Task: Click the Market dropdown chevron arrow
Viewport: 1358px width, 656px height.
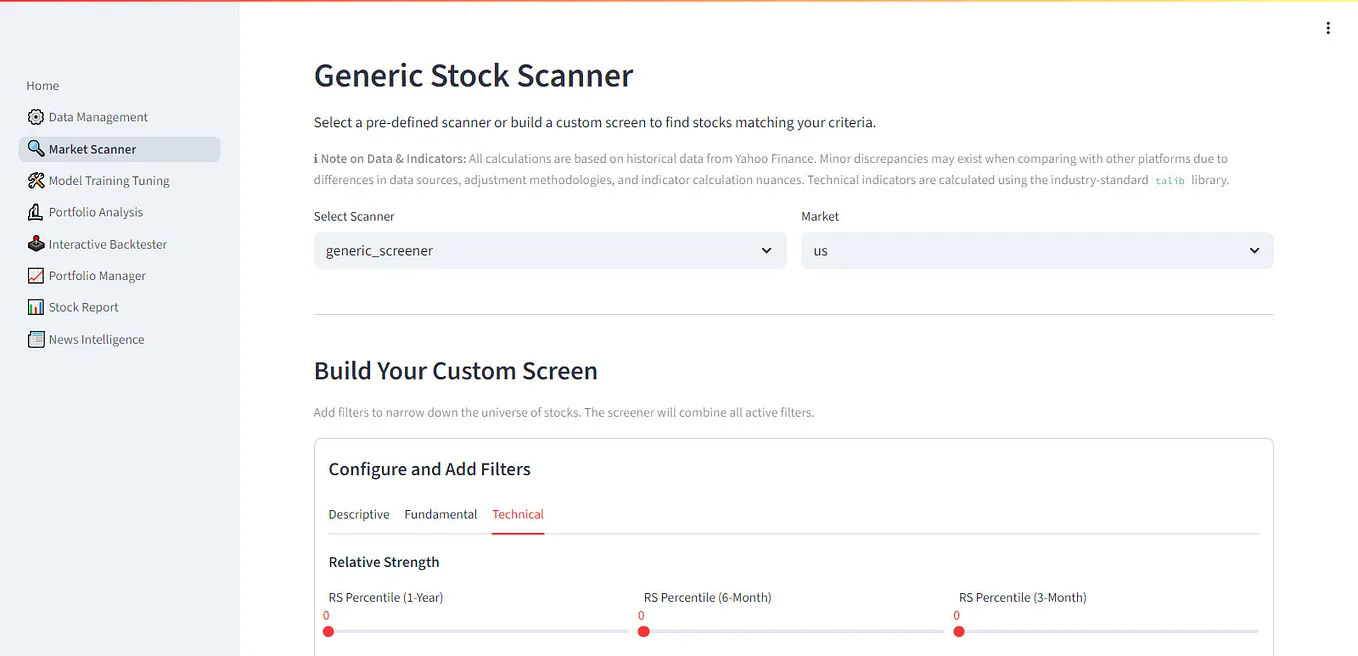Action: click(1254, 250)
